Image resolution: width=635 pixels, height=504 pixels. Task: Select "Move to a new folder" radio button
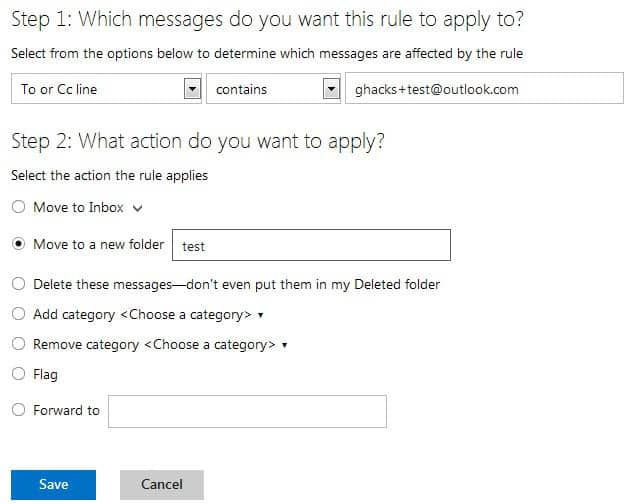(18, 244)
